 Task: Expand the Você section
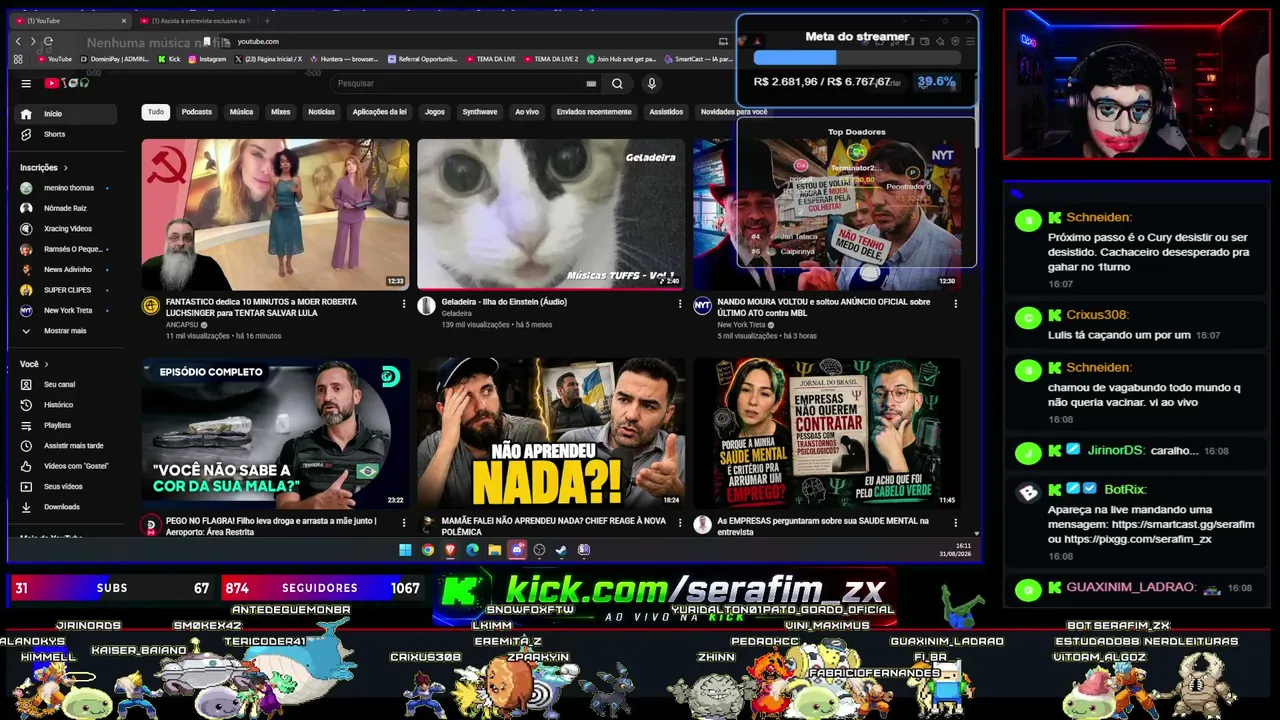pos(35,364)
